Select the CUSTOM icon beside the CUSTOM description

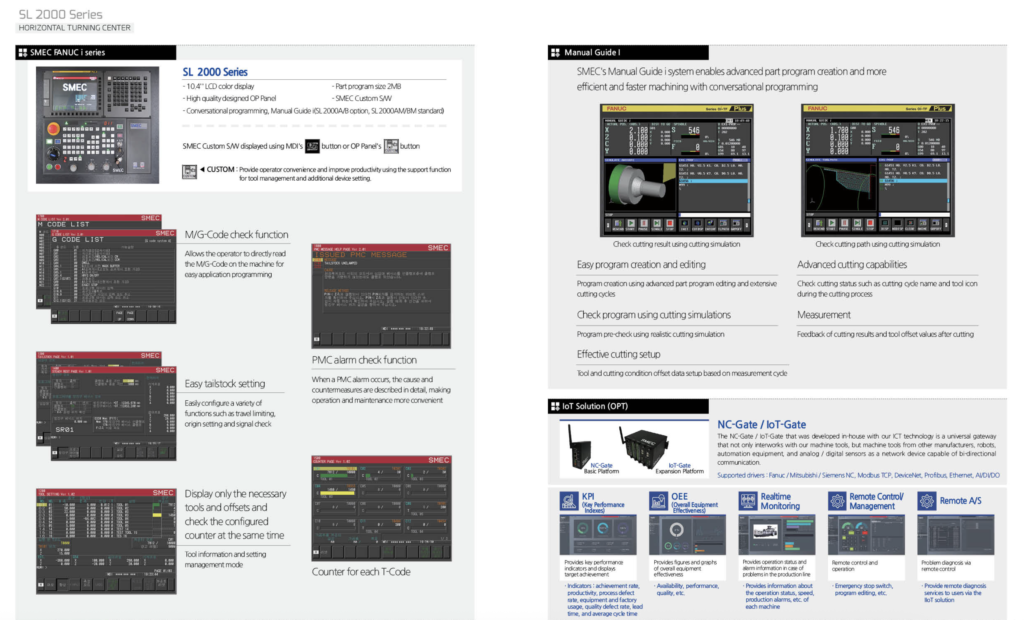(189, 172)
